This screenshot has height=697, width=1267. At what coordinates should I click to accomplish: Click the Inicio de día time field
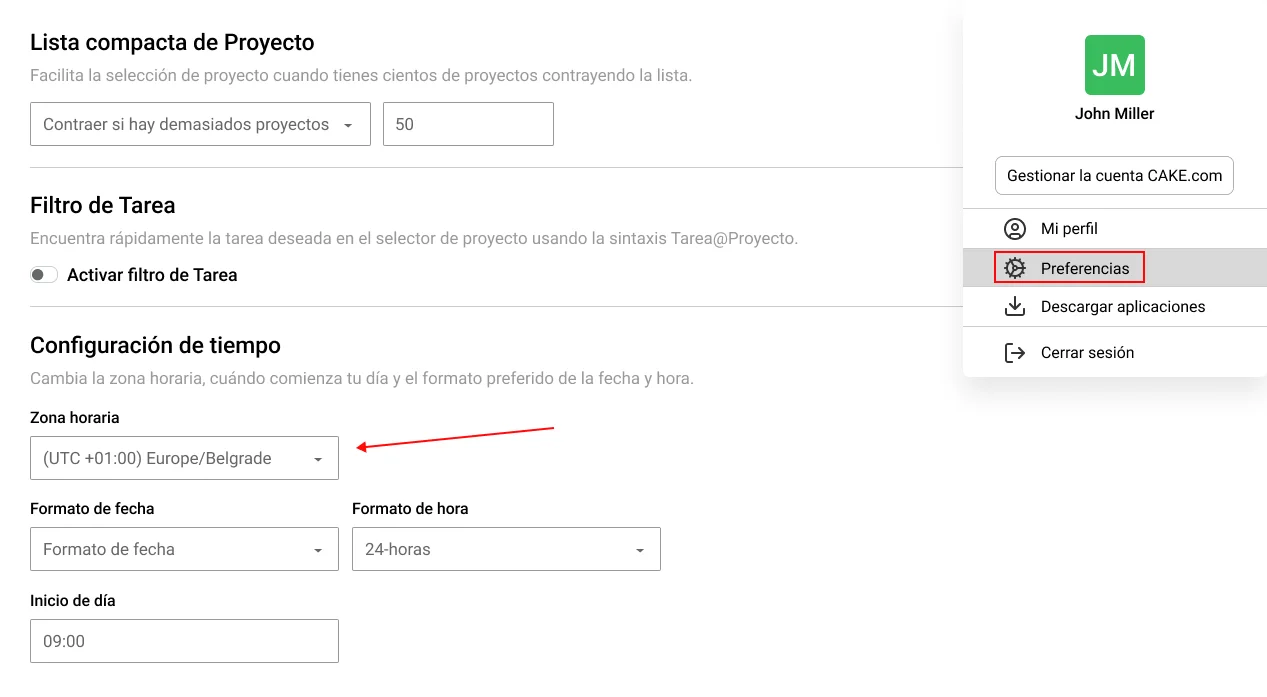tap(184, 640)
